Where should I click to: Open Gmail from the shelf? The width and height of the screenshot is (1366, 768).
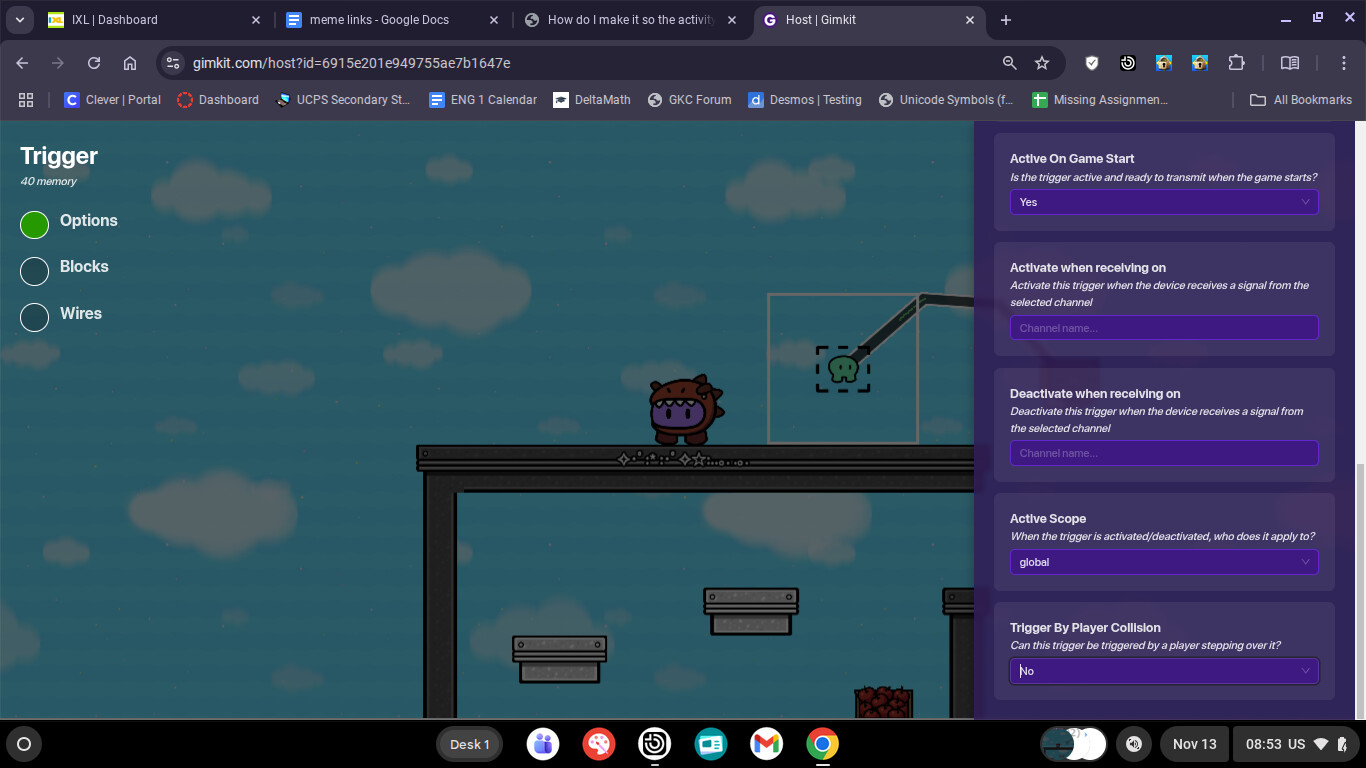coord(767,744)
